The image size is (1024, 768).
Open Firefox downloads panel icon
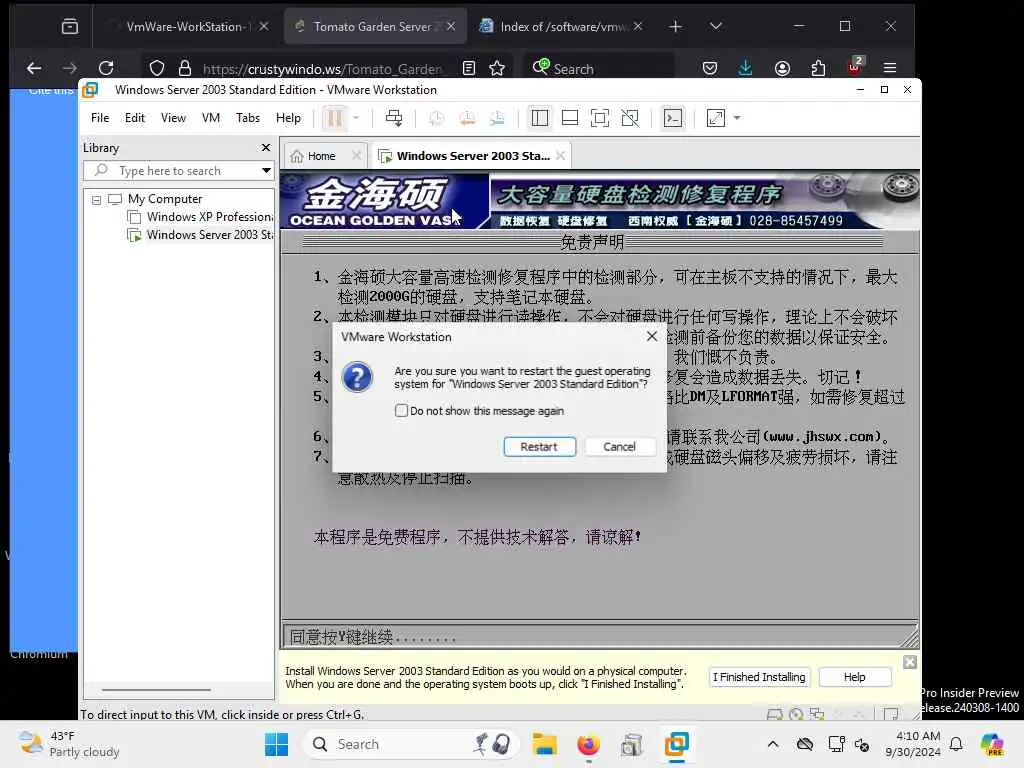[x=745, y=68]
